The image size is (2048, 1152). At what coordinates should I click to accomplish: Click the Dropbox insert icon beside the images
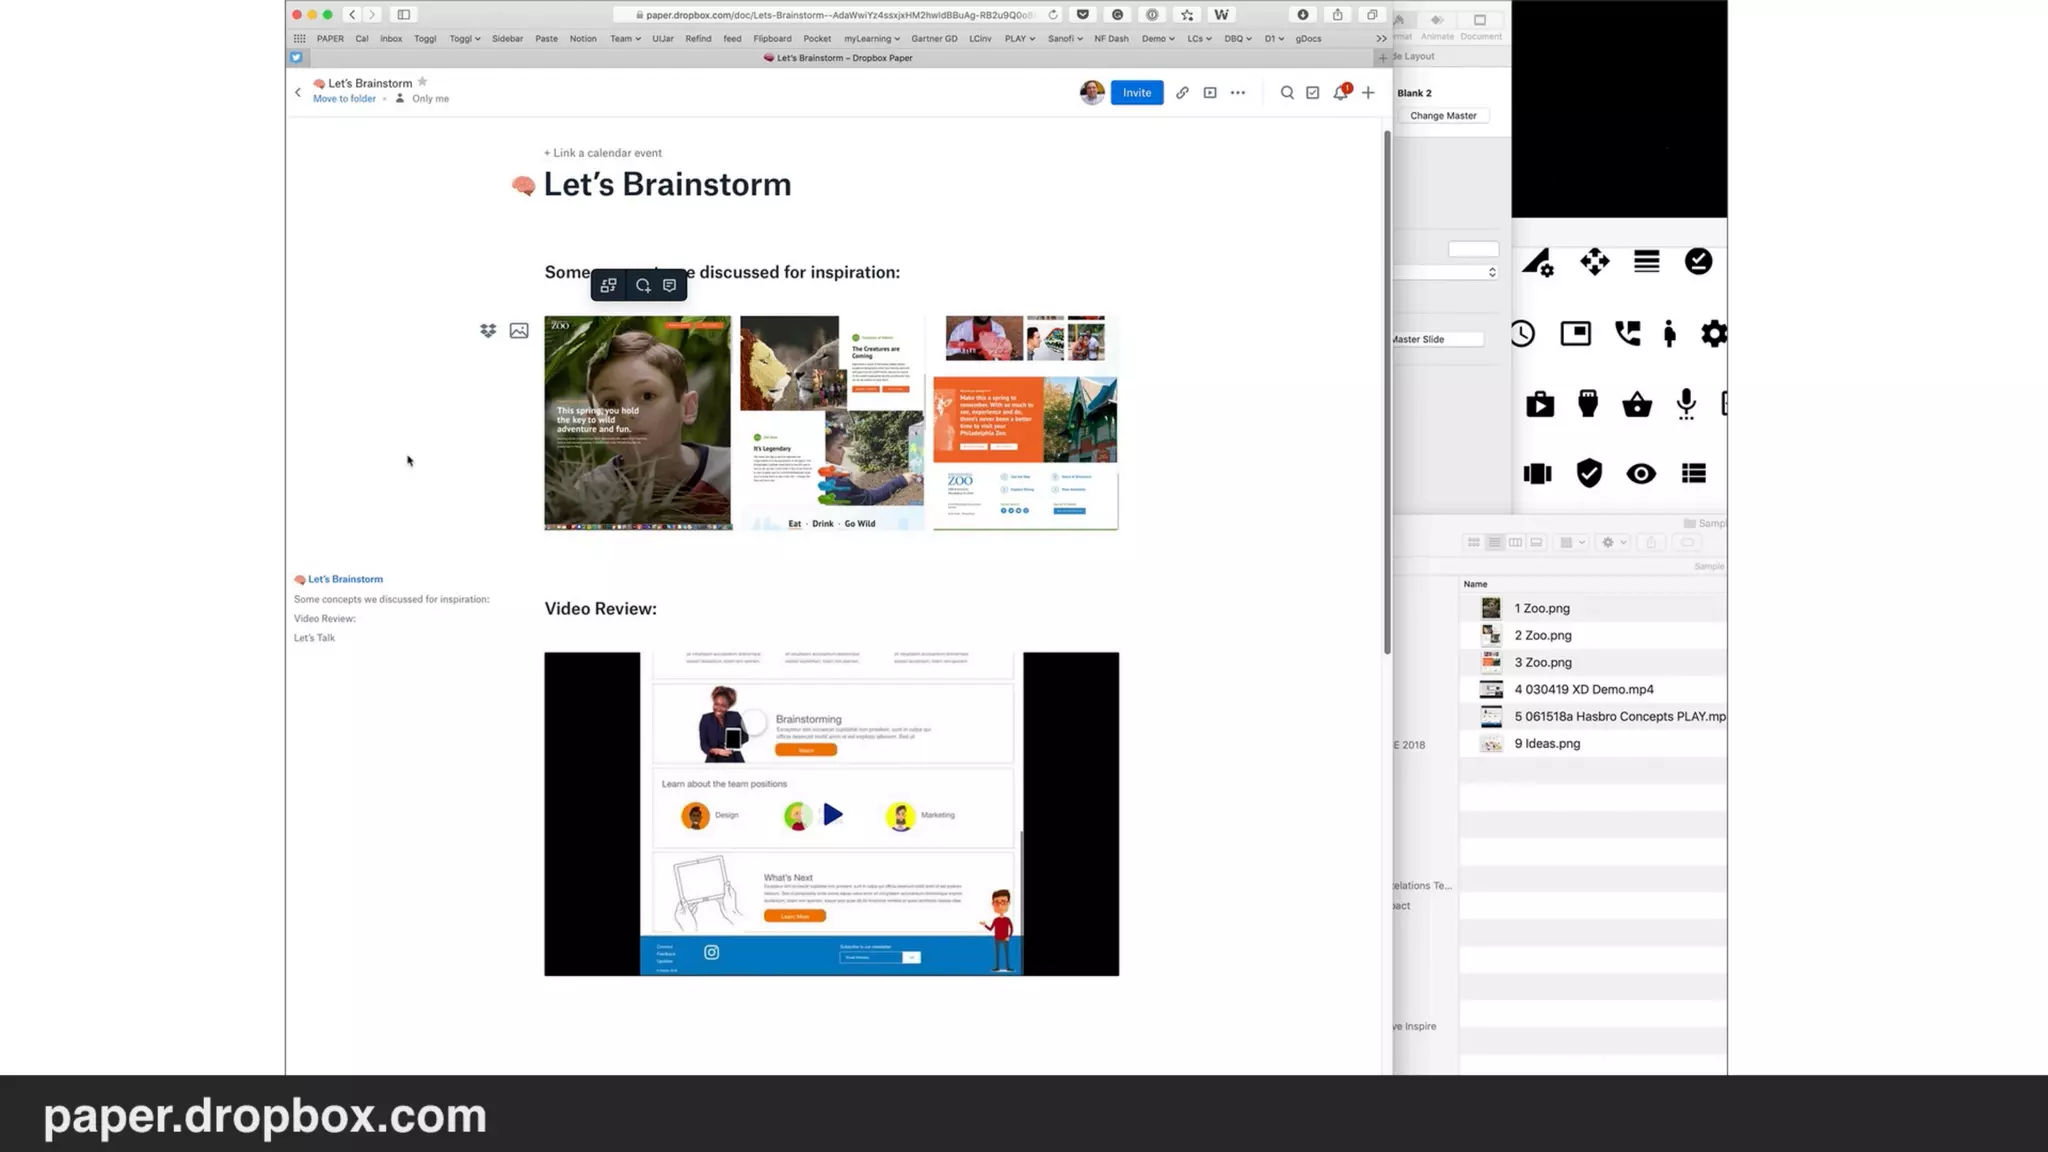pyautogui.click(x=488, y=331)
